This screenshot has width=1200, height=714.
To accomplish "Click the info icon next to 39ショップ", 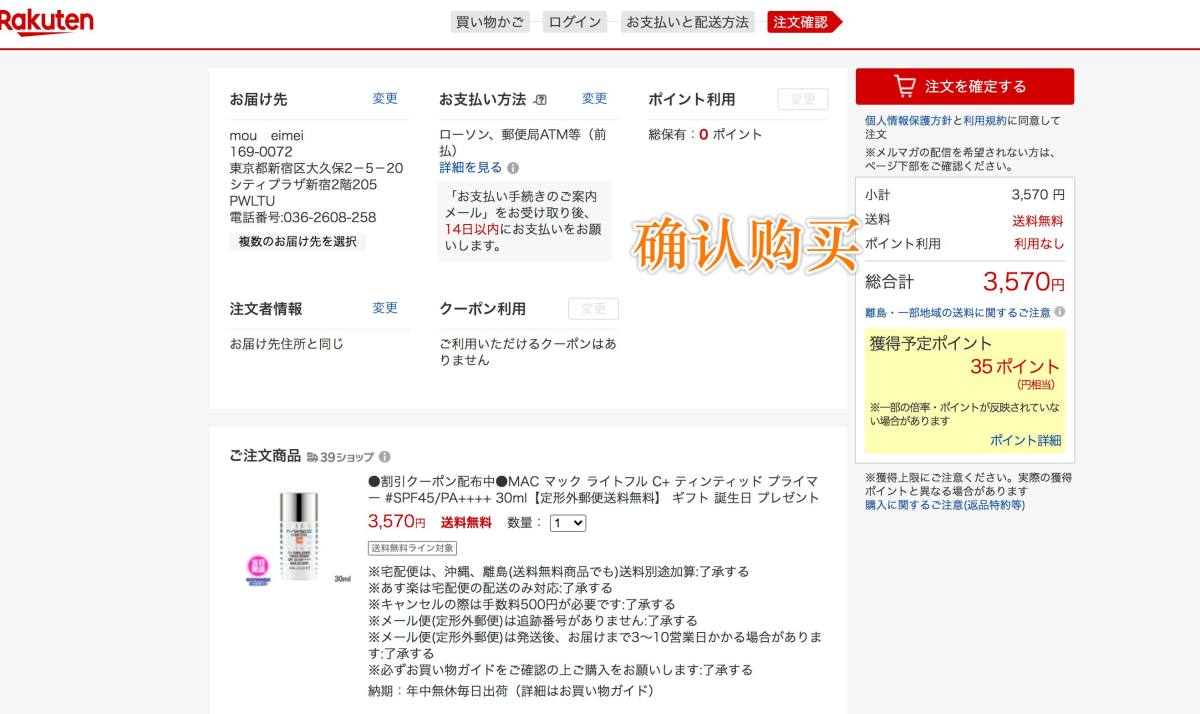I will pyautogui.click(x=385, y=456).
